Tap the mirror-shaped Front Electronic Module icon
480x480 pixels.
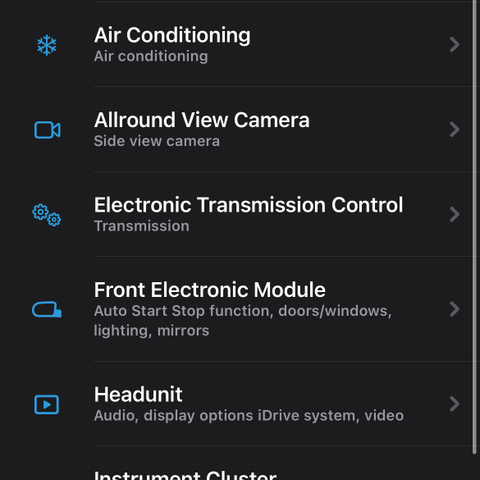[47, 309]
